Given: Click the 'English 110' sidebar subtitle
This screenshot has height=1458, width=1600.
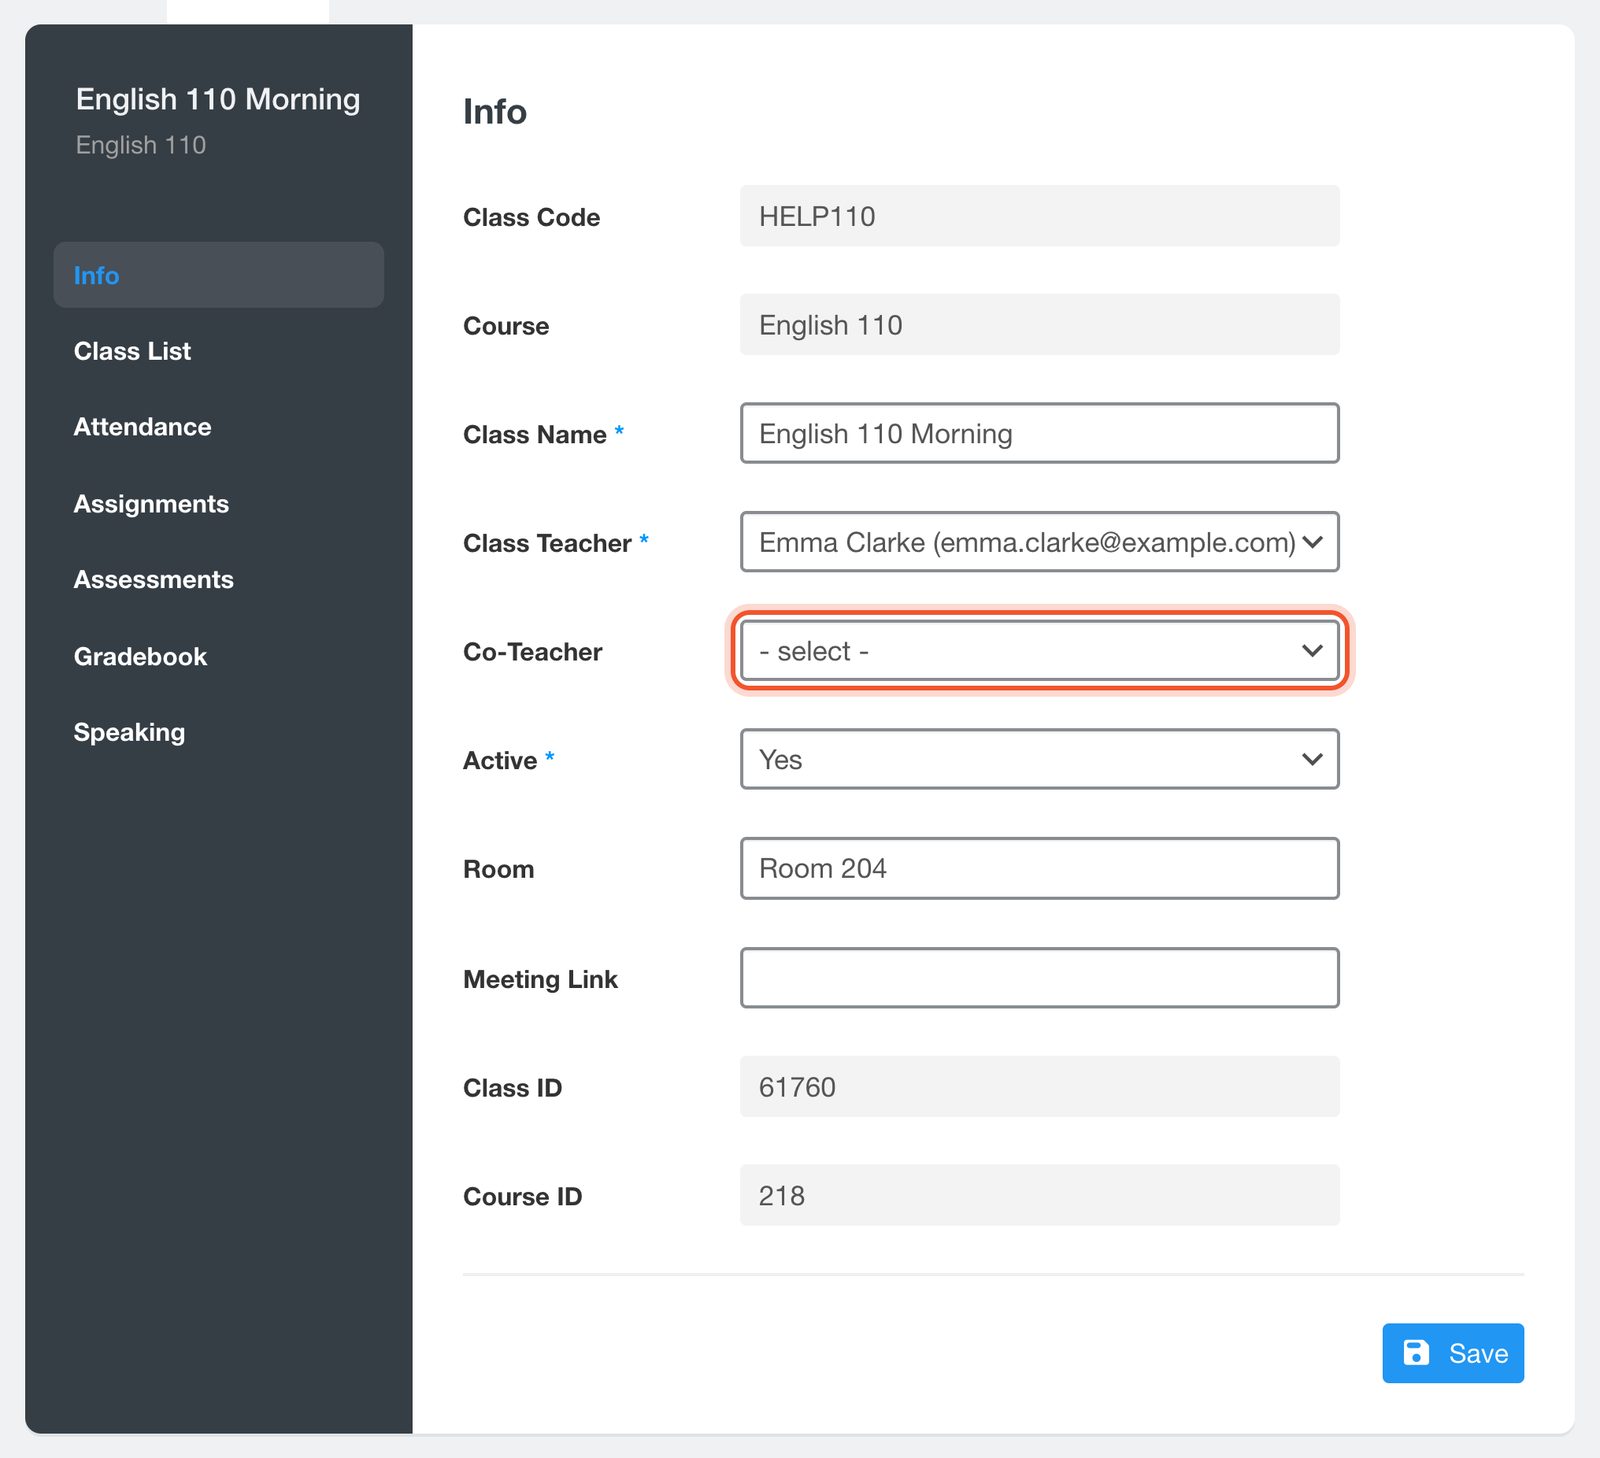Looking at the screenshot, I should 141,145.
